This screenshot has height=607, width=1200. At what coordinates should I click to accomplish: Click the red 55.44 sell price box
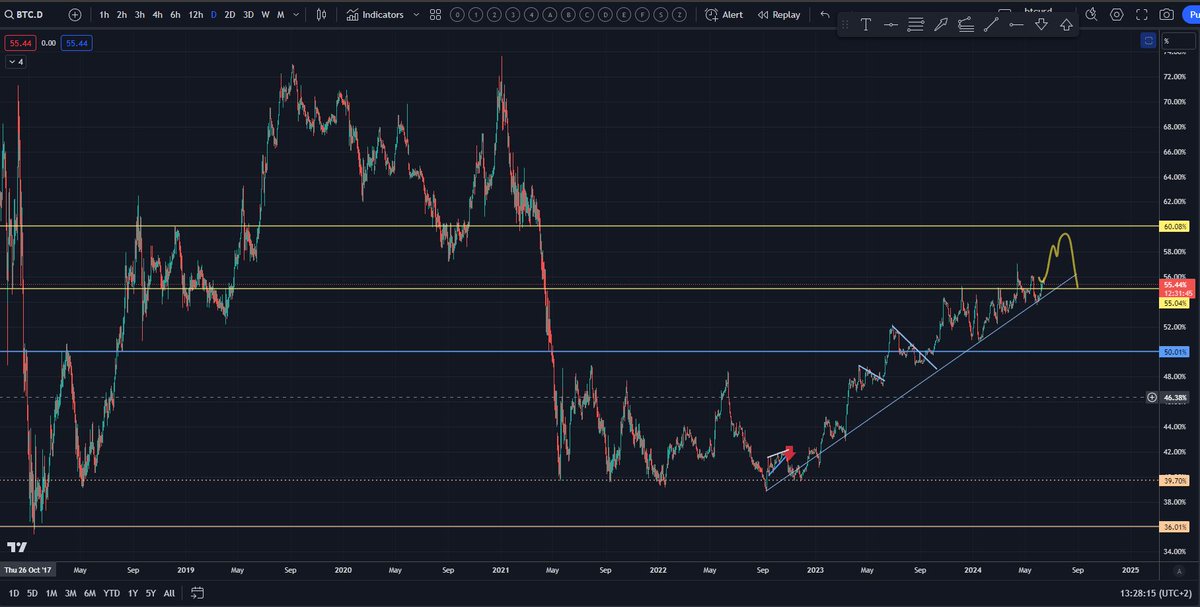pyautogui.click(x=18, y=43)
